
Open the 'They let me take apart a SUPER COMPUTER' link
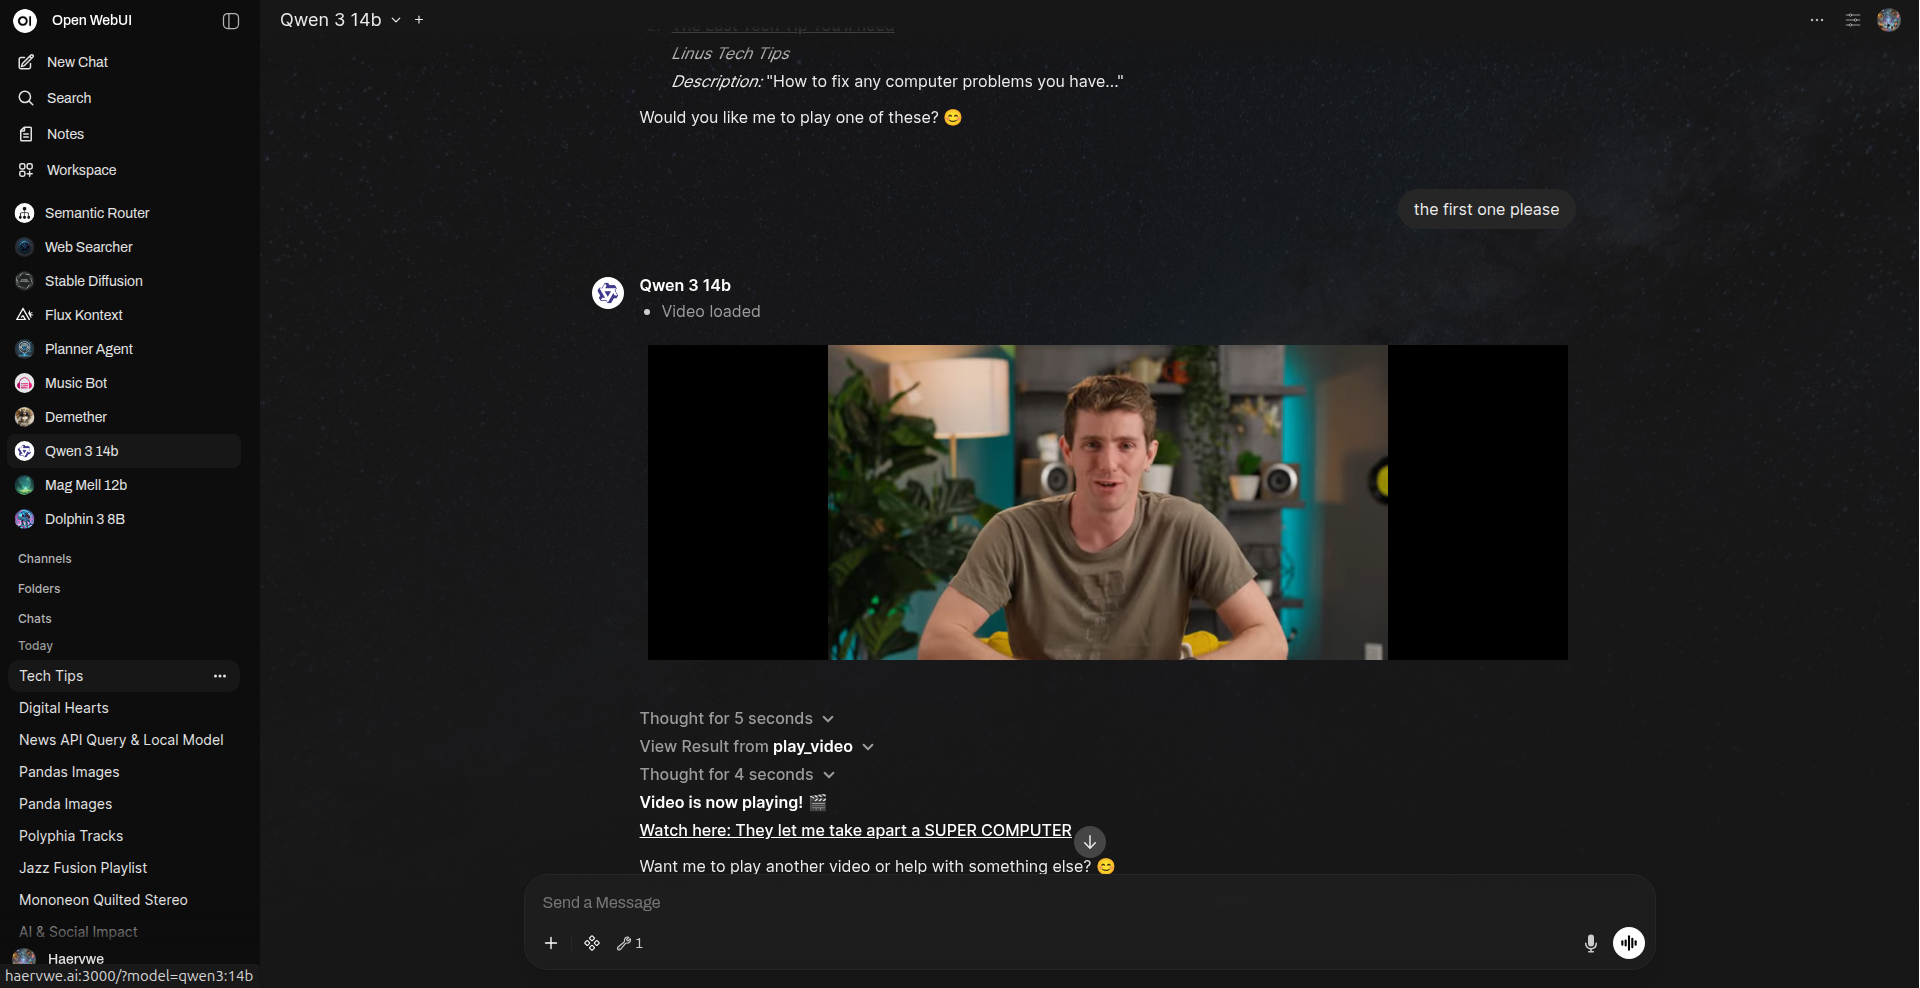coord(855,831)
